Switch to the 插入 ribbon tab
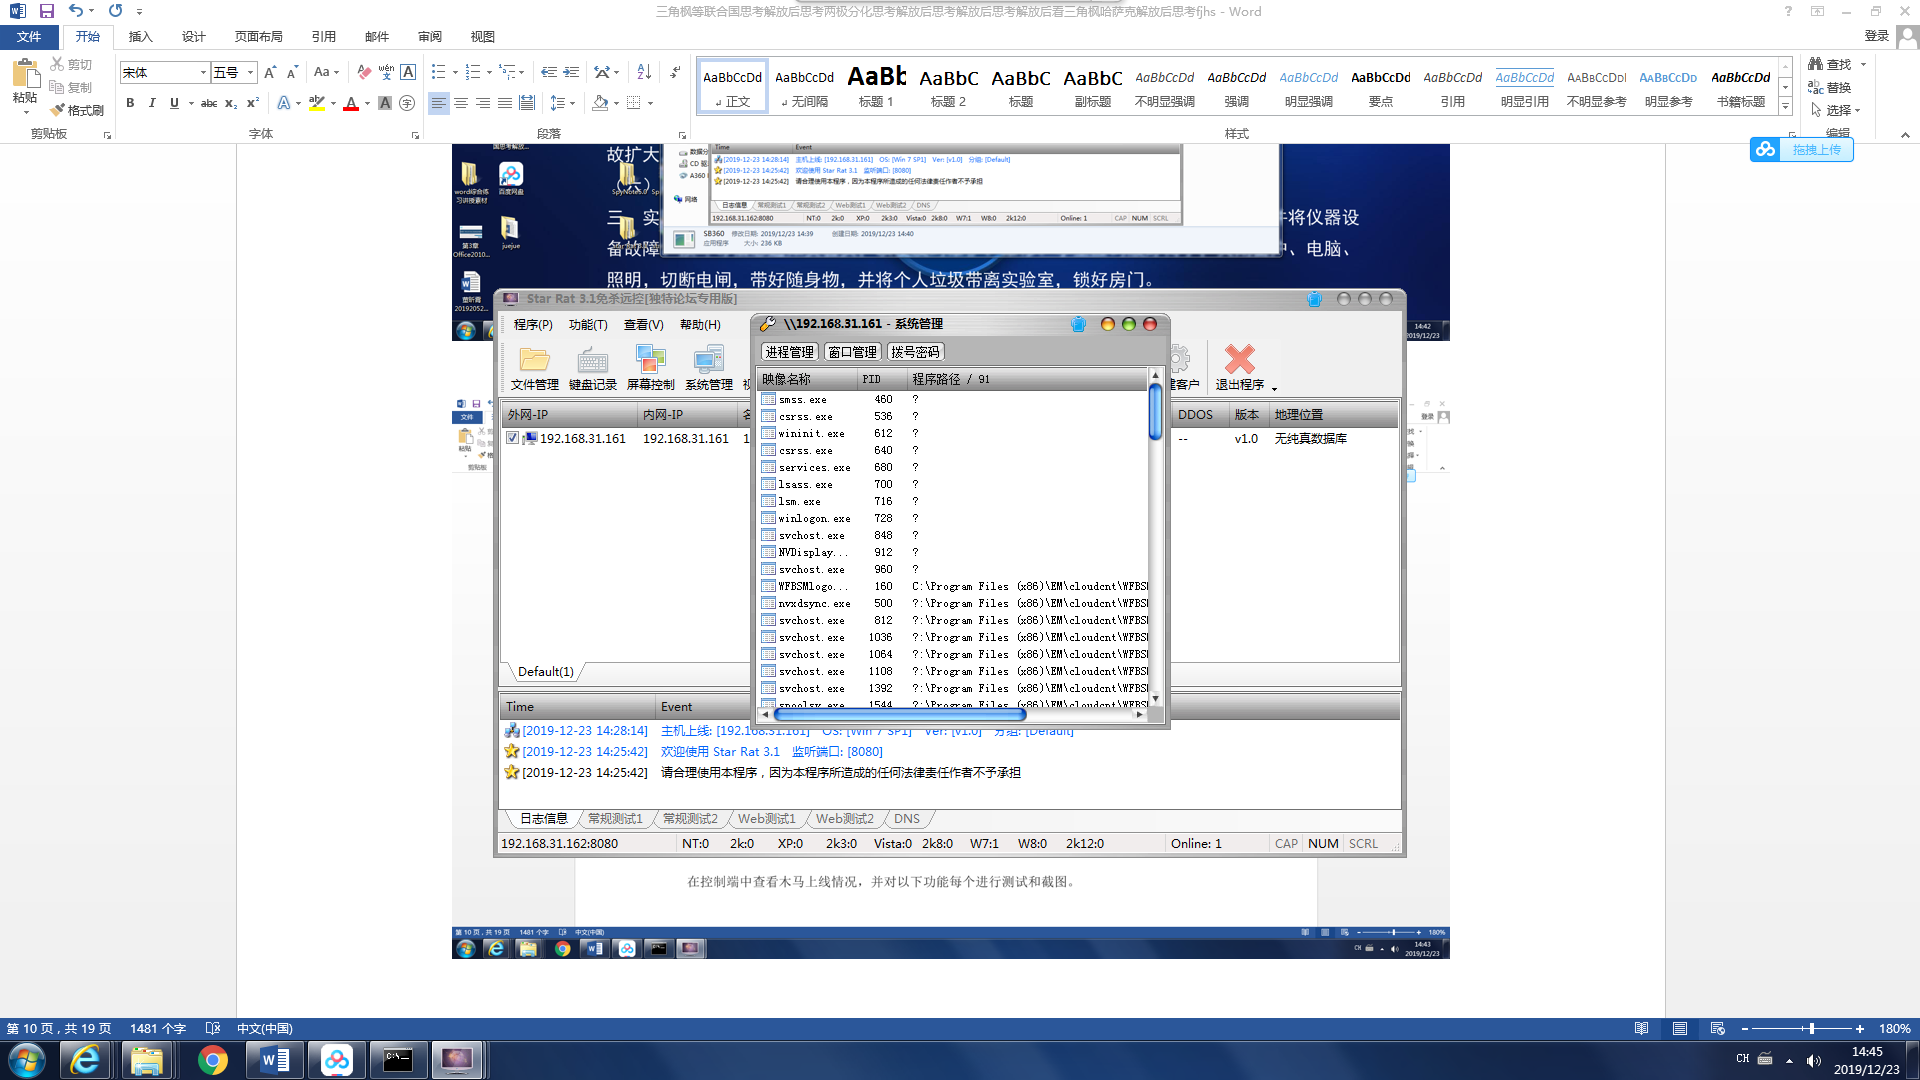Viewport: 1920px width, 1080px height. (140, 36)
